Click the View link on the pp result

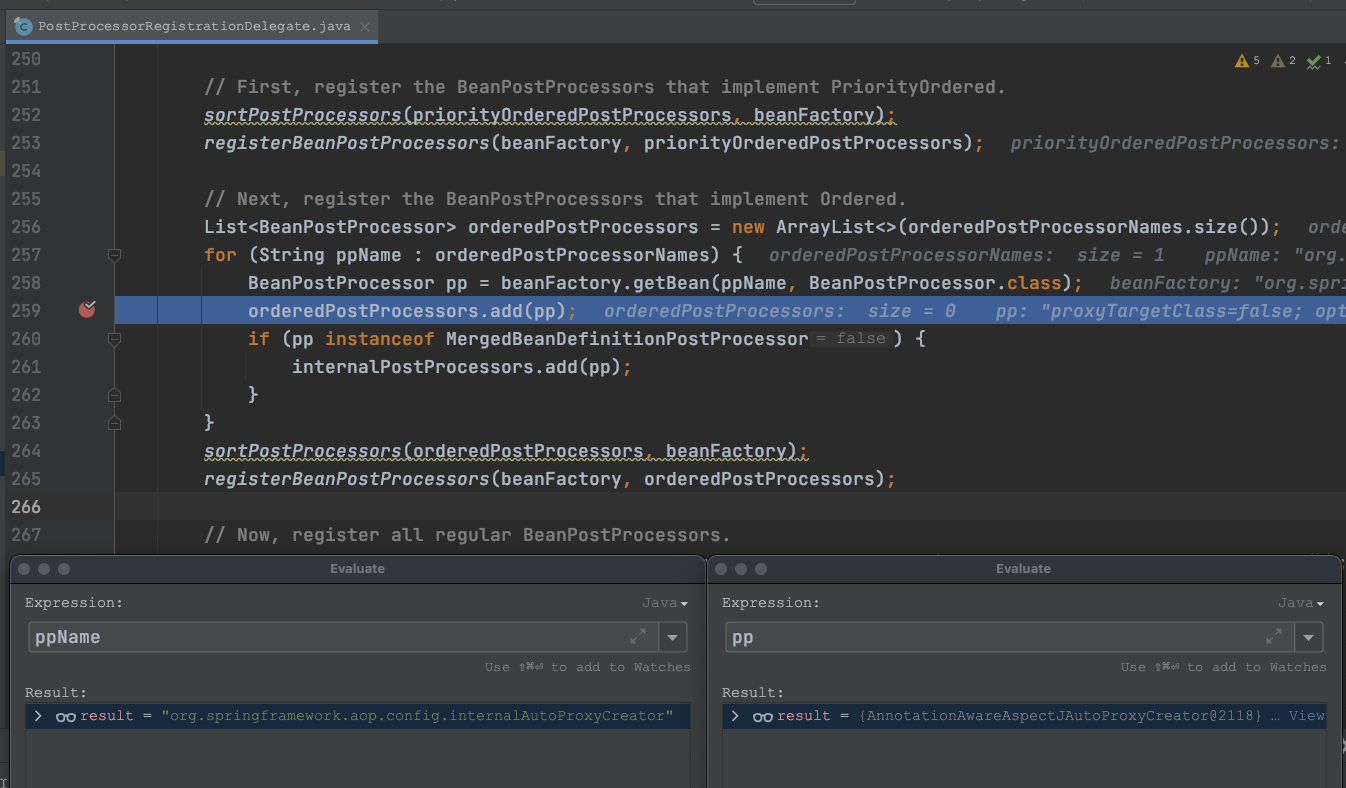pyautogui.click(x=1306, y=716)
